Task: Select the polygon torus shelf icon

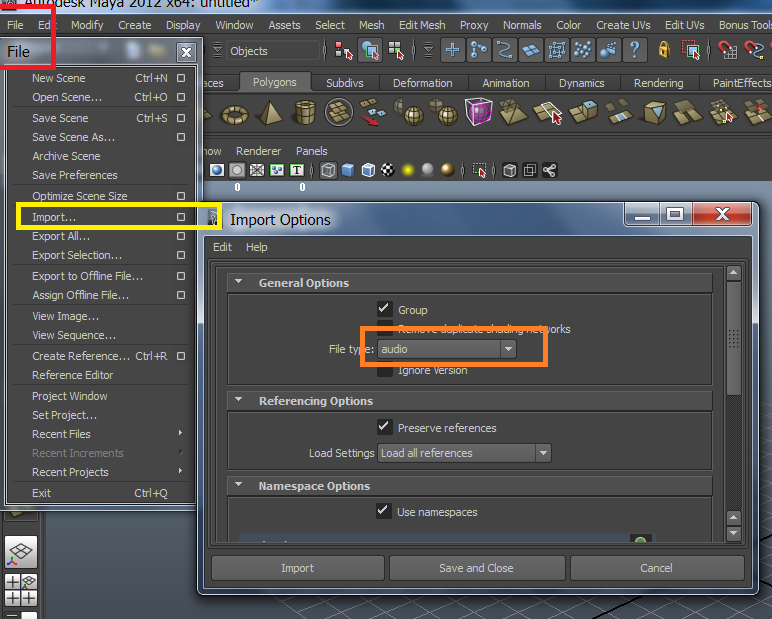Action: click(235, 115)
